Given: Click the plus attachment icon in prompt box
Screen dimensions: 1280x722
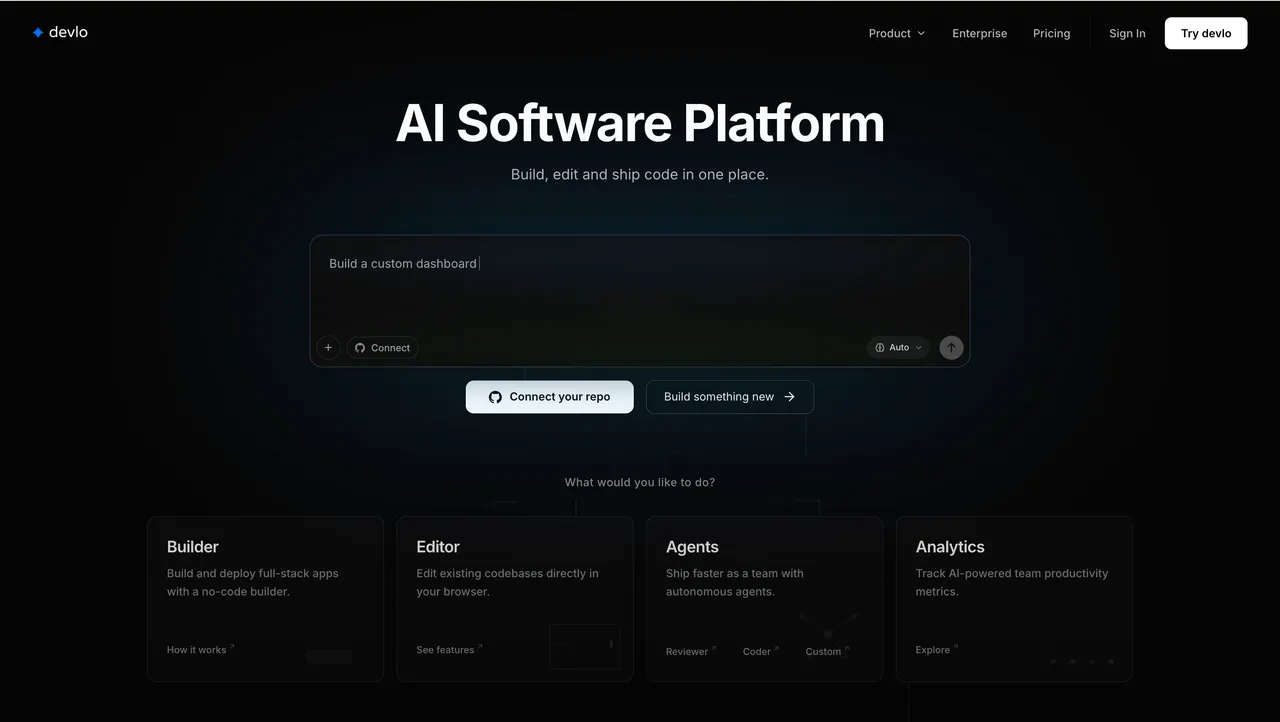Looking at the screenshot, I should tap(328, 347).
